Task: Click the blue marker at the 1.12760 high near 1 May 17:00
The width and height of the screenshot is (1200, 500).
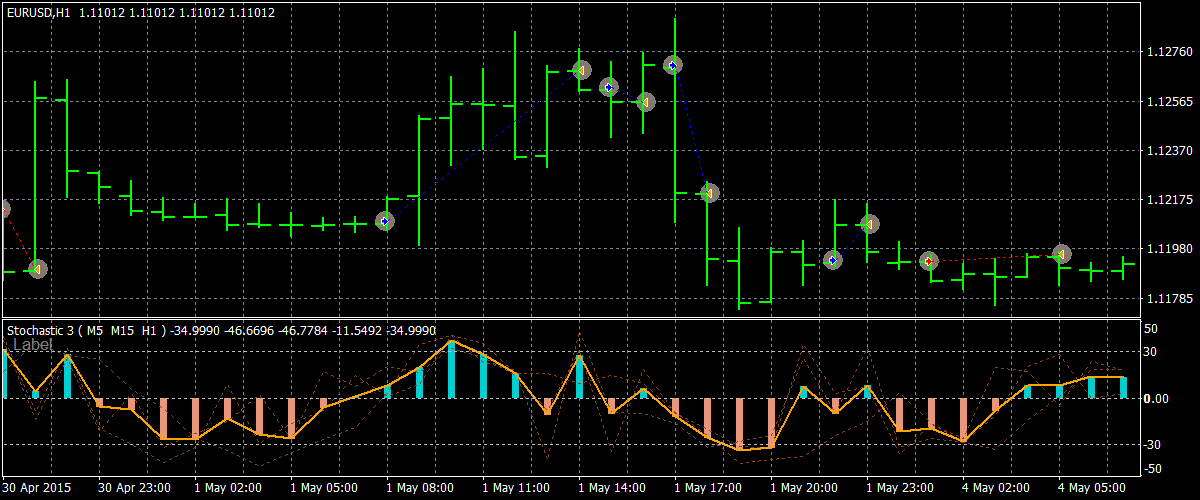Action: 673,65
